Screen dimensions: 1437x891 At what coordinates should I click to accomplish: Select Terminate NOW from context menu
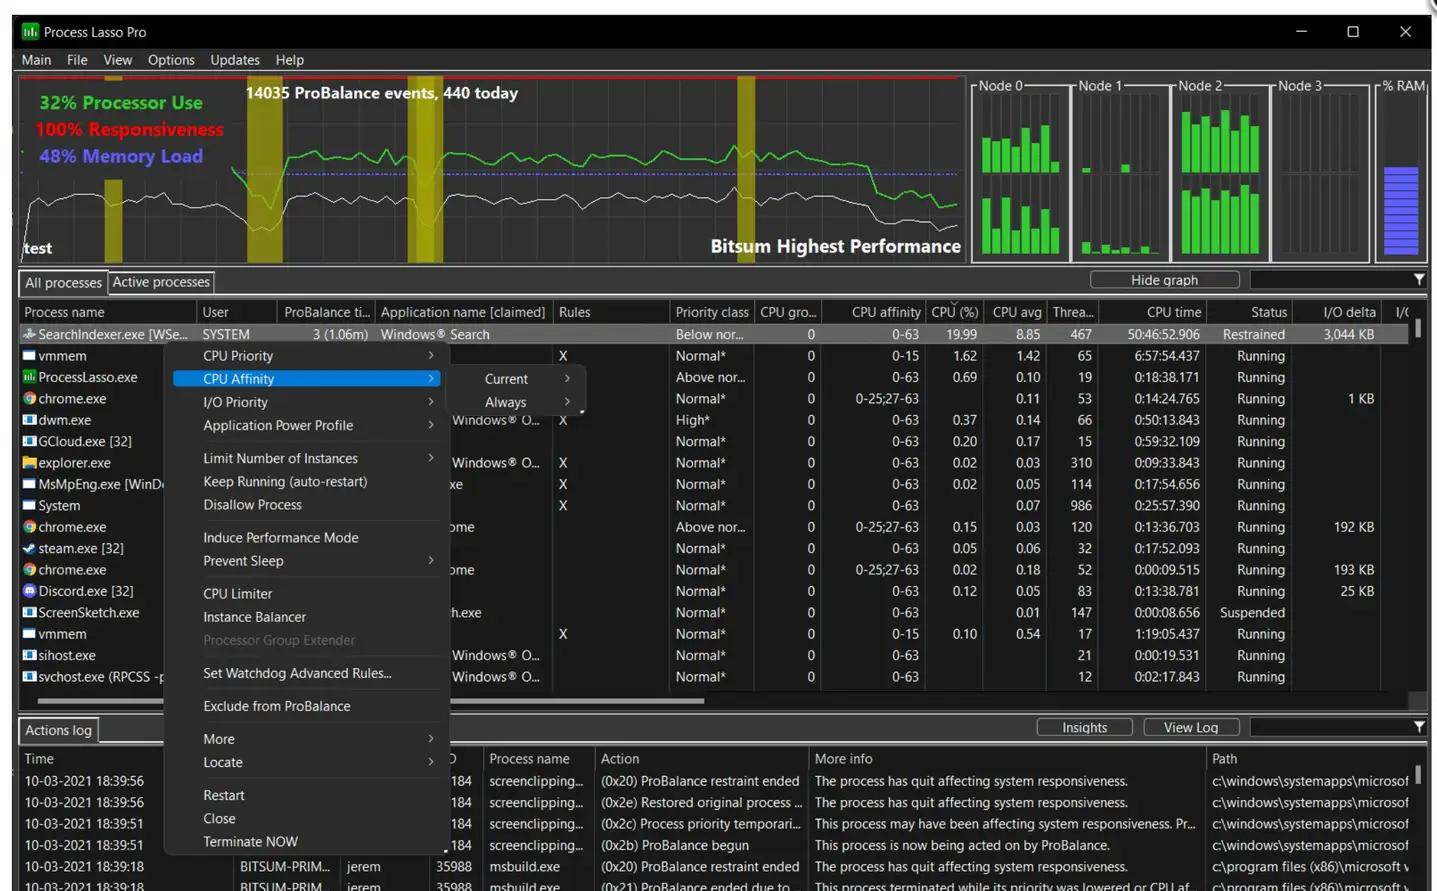pos(251,842)
